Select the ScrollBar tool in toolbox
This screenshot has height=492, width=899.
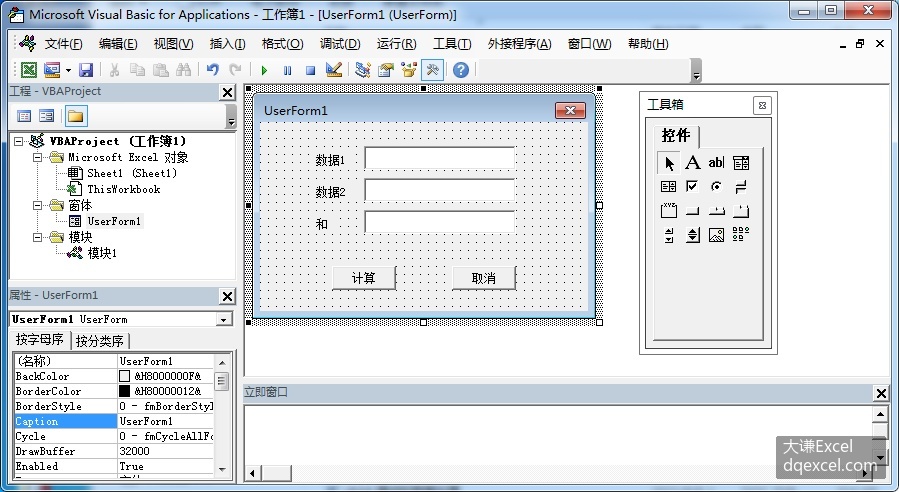pyautogui.click(x=669, y=235)
